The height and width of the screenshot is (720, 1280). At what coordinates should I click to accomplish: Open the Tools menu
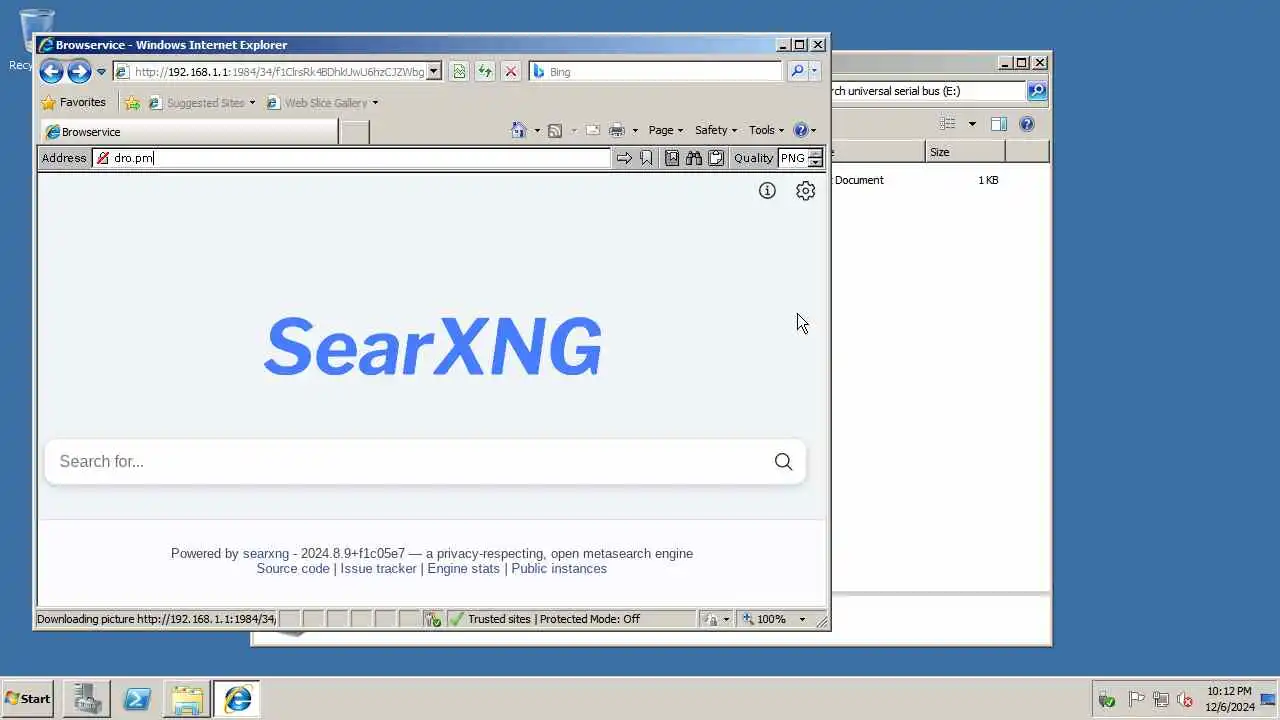[x=766, y=130]
